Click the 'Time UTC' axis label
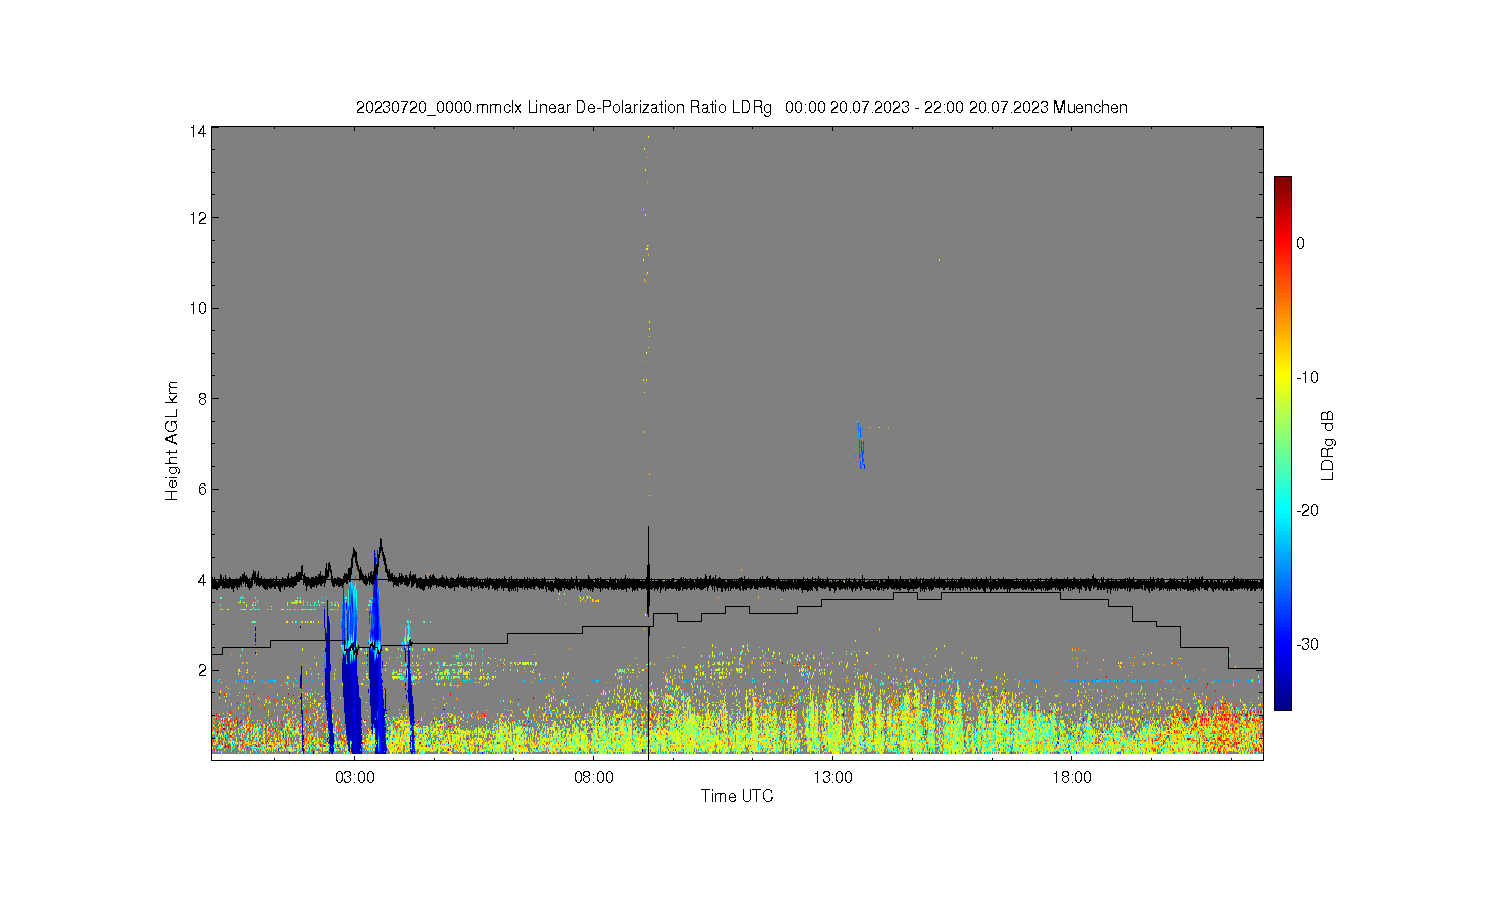 point(737,796)
